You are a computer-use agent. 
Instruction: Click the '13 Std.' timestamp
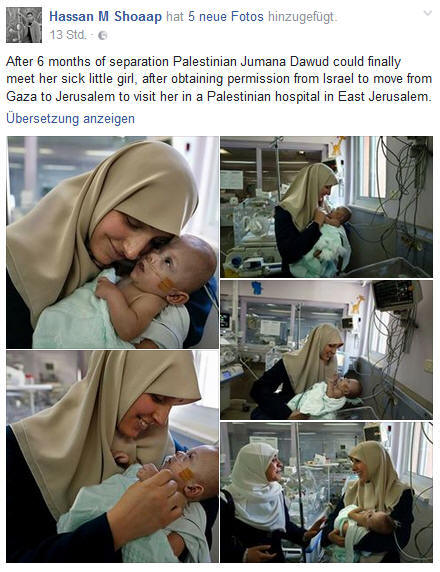click(68, 35)
